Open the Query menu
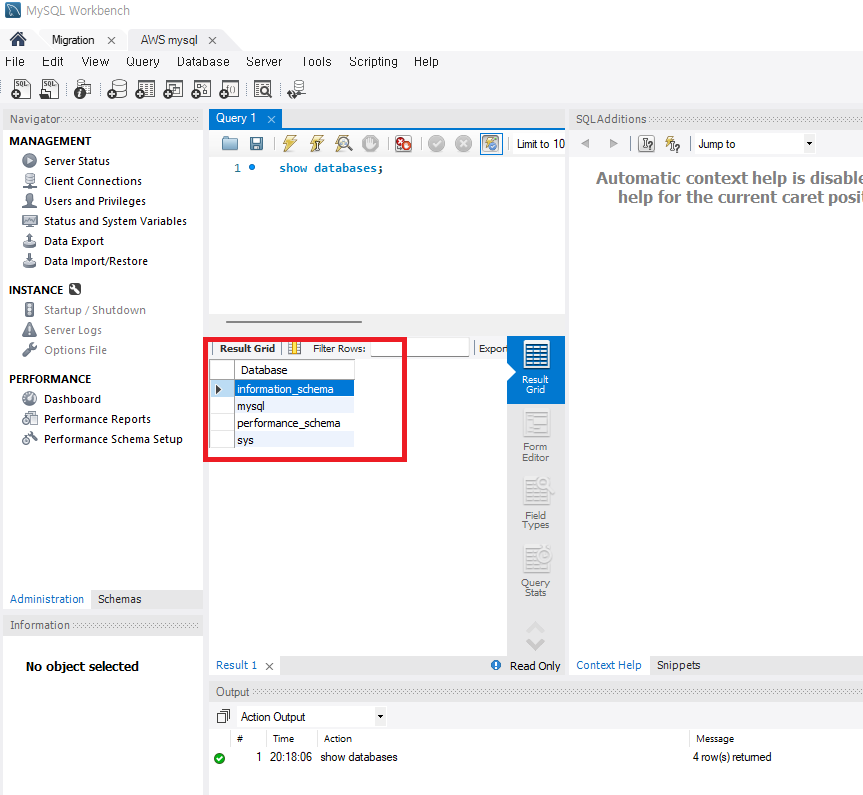 point(143,62)
